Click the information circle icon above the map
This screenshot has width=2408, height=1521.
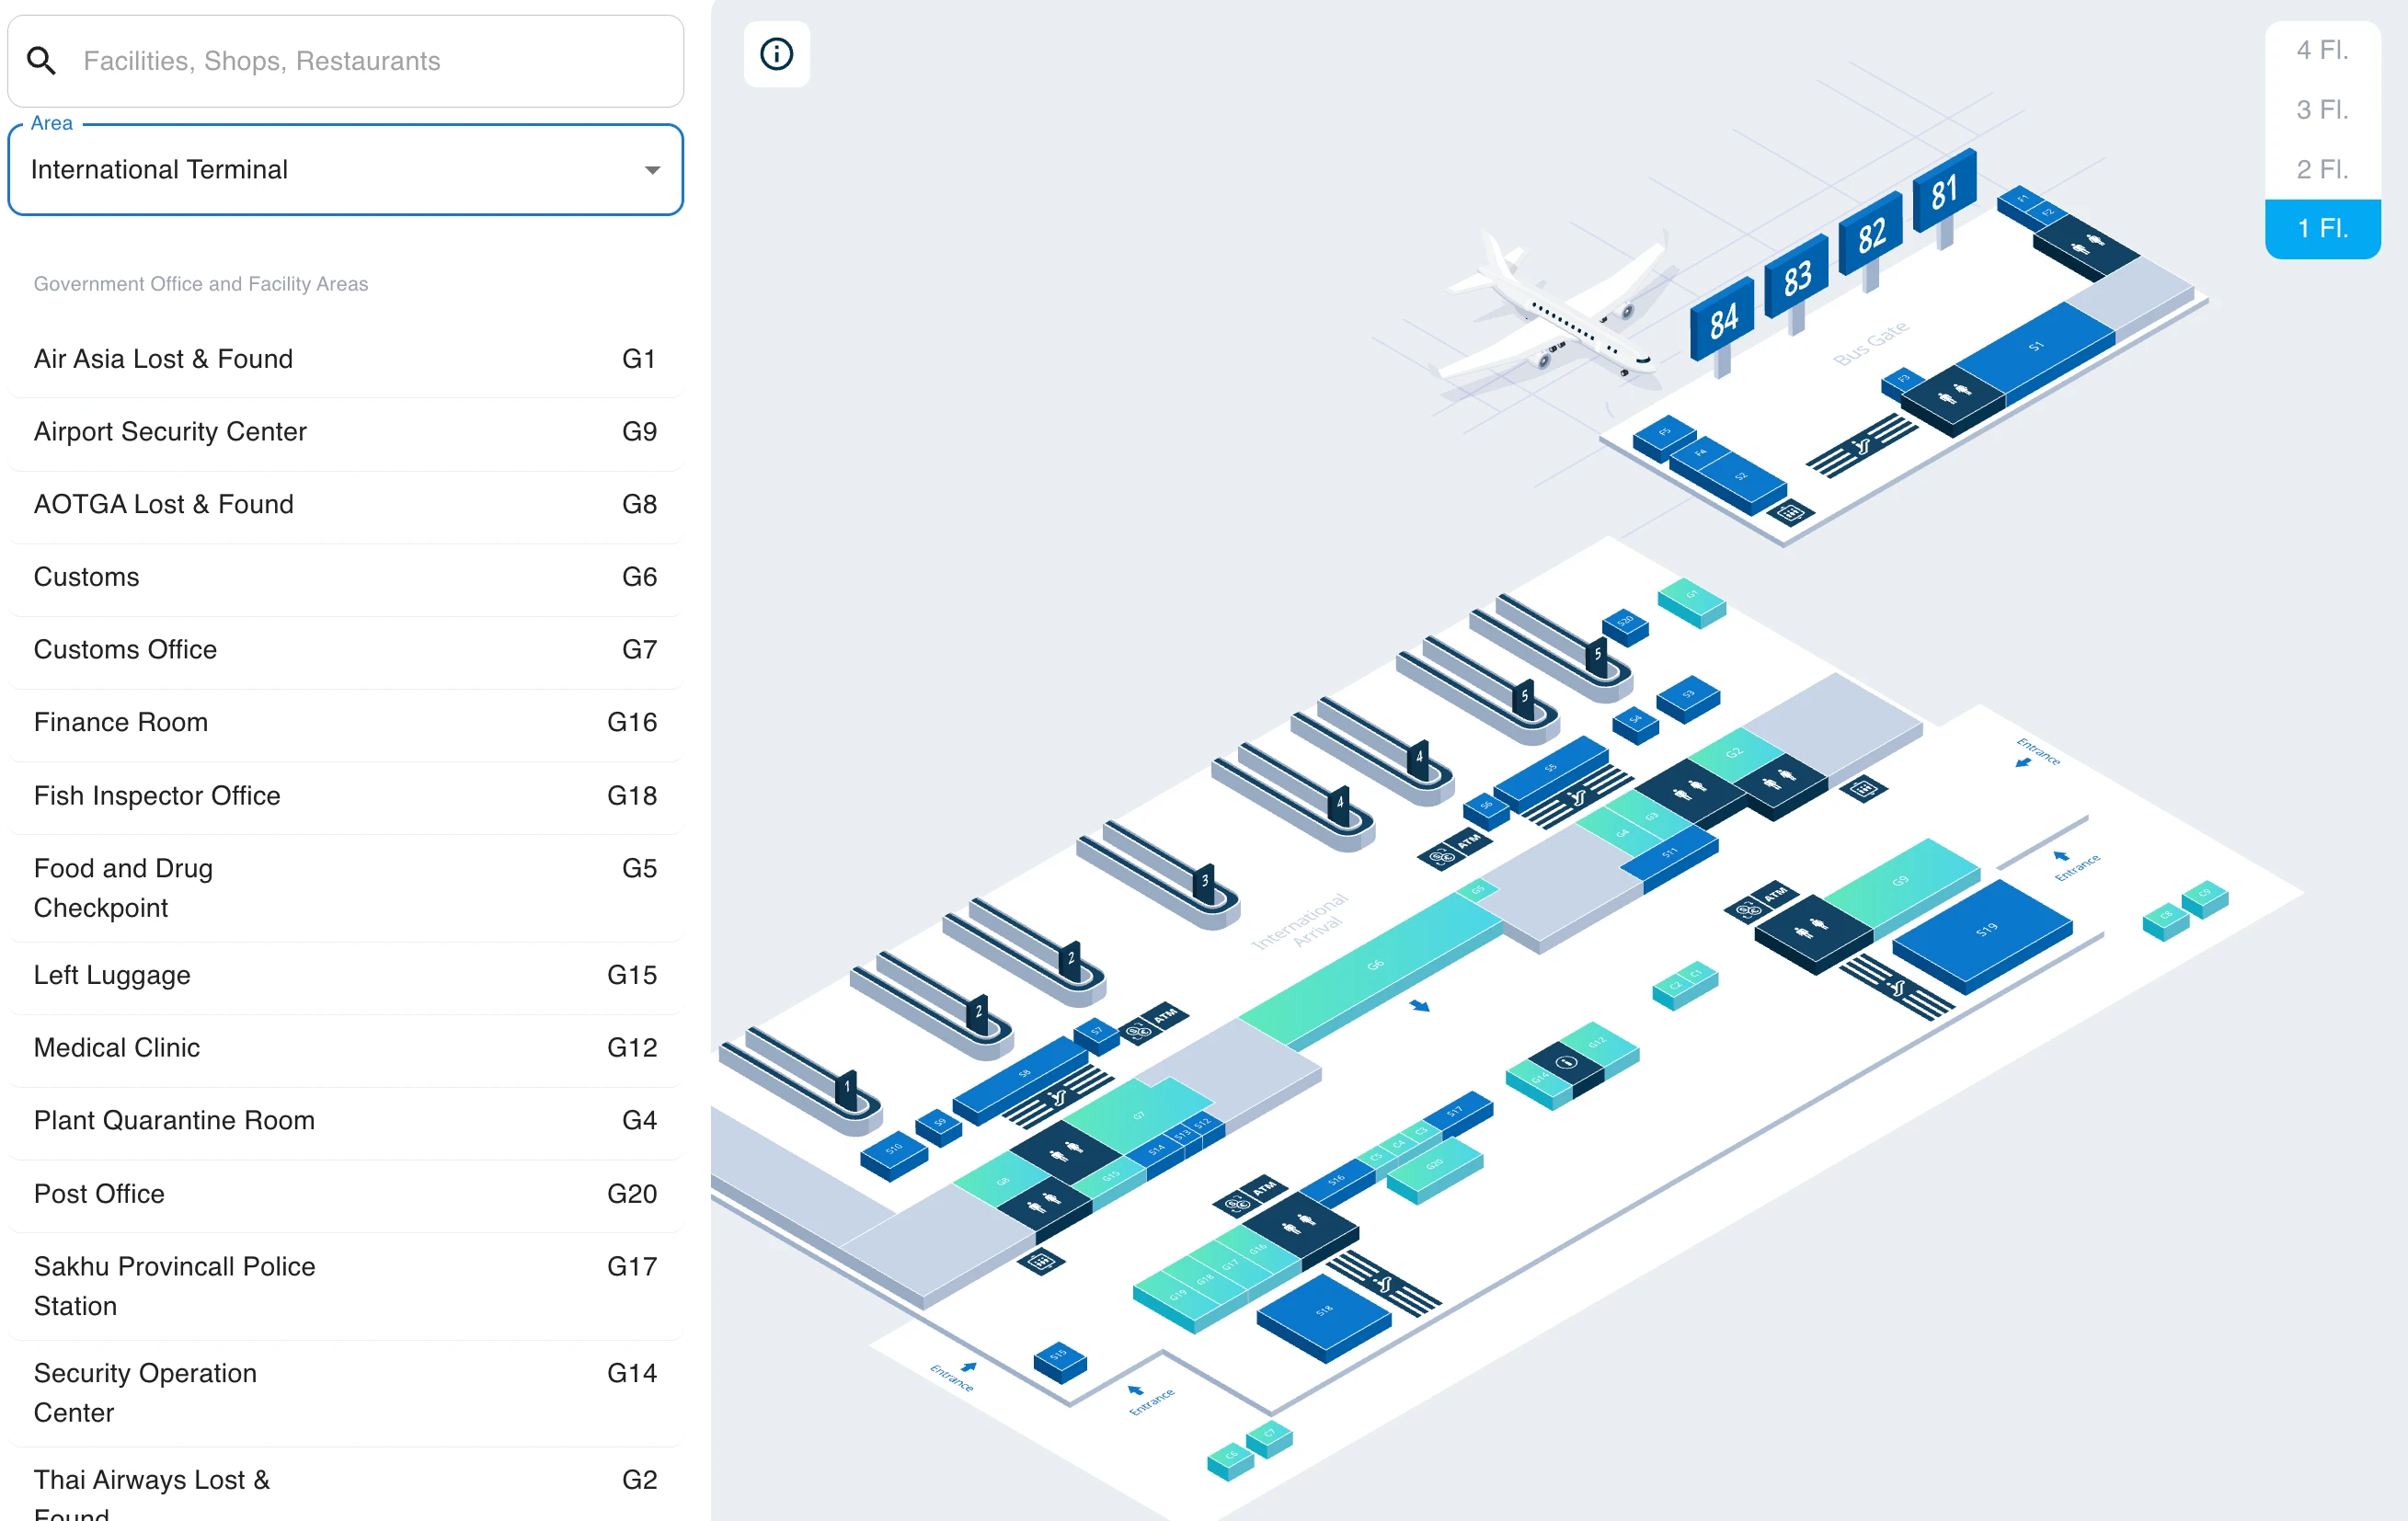pos(776,54)
